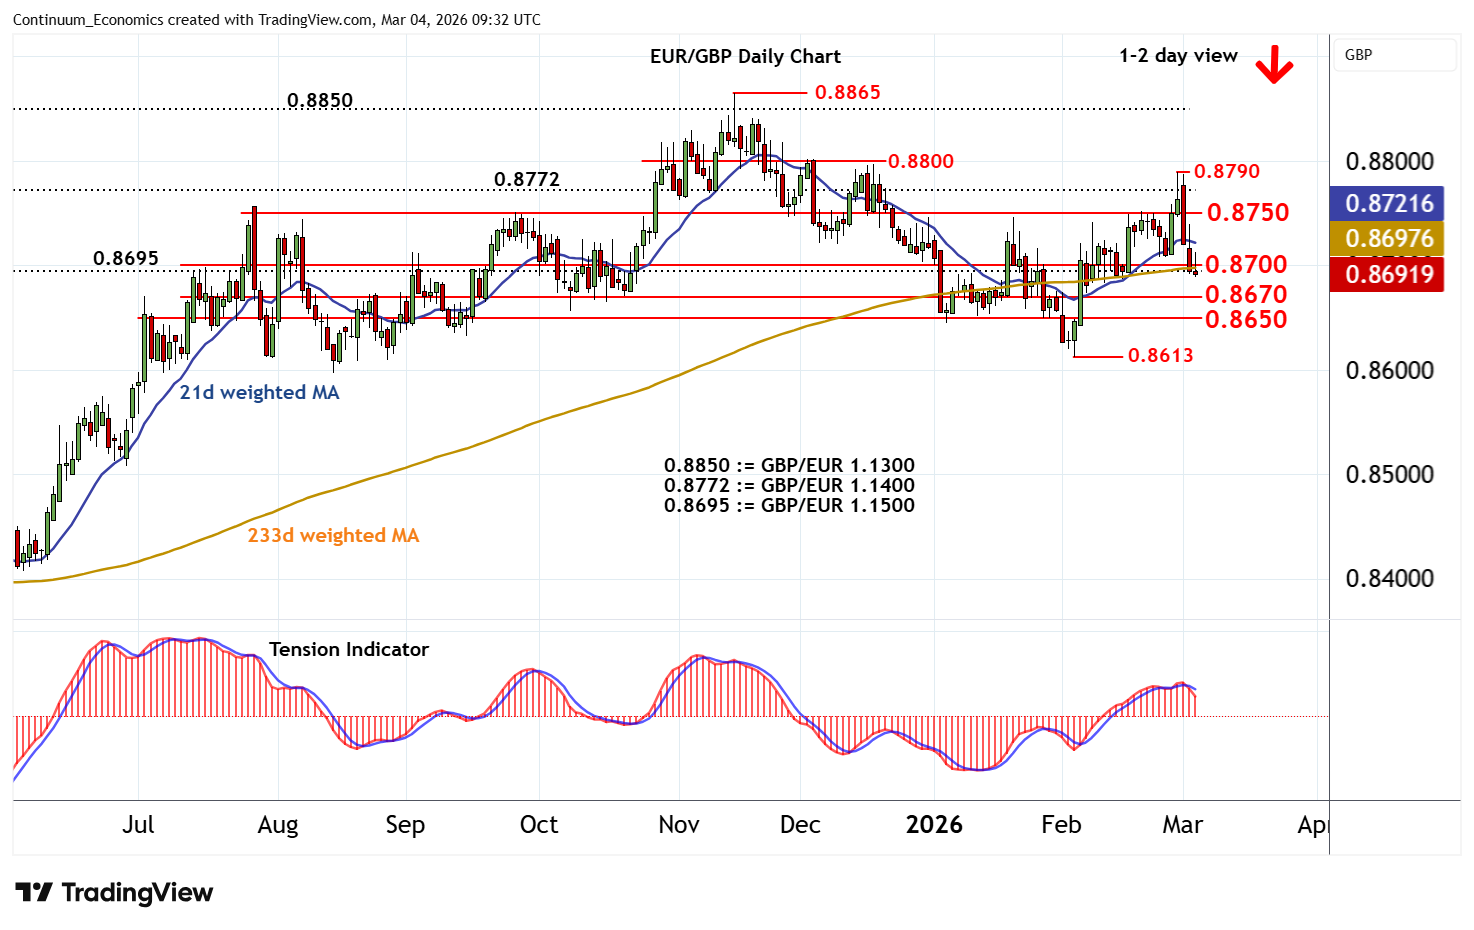The image size is (1474, 930).
Task: Click the 0.8613 low price label
Action: click(1160, 356)
